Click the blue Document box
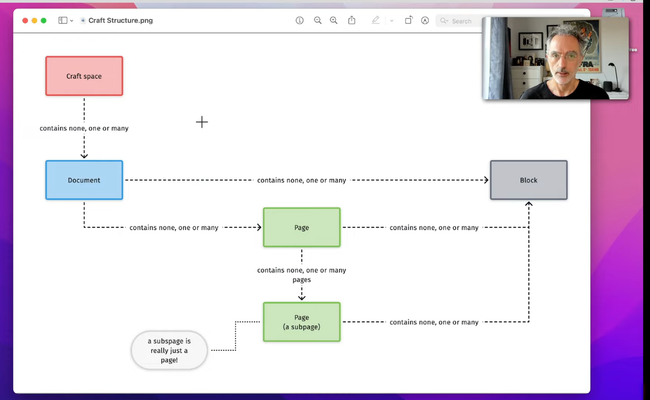The image size is (650, 400). tap(84, 180)
